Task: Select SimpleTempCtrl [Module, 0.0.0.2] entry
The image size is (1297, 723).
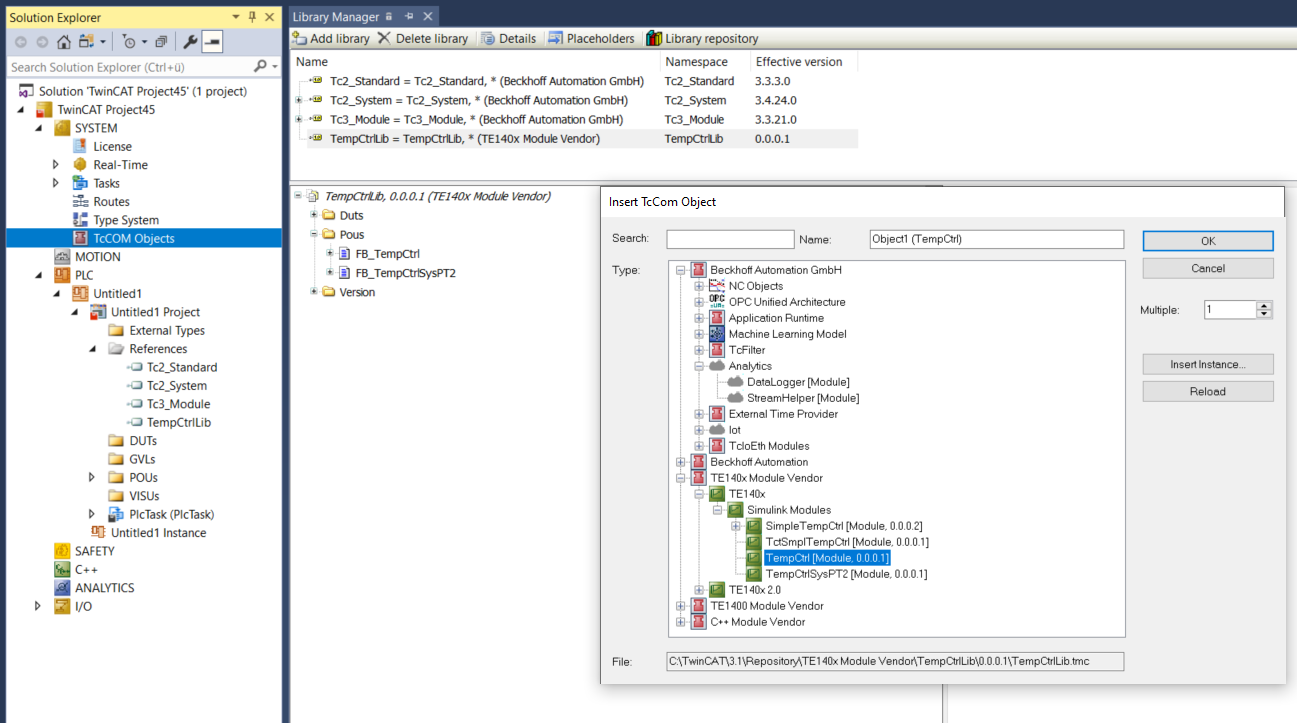Action: pos(843,526)
